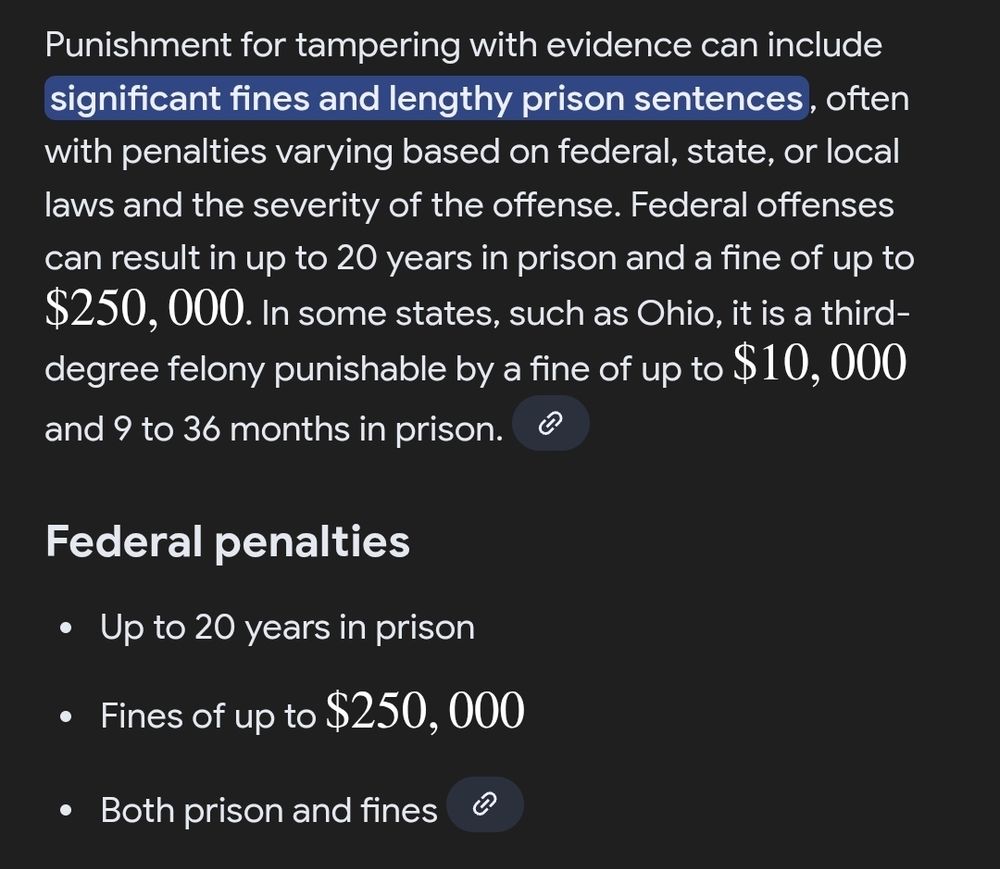Viewport: 1000px width, 869px height.
Task: Click the $10,000 fine amount
Action: [x=820, y=363]
